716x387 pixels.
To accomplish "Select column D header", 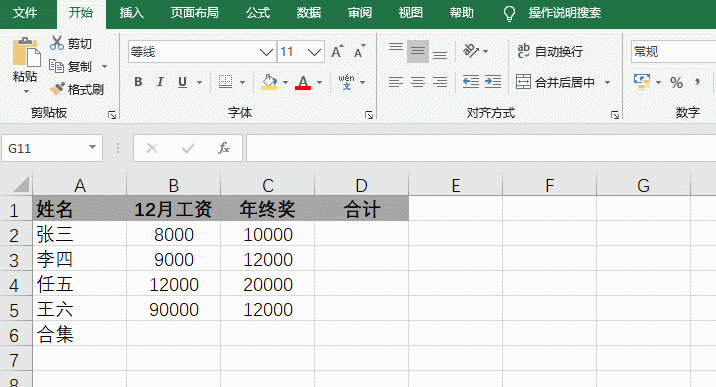I will click(361, 185).
